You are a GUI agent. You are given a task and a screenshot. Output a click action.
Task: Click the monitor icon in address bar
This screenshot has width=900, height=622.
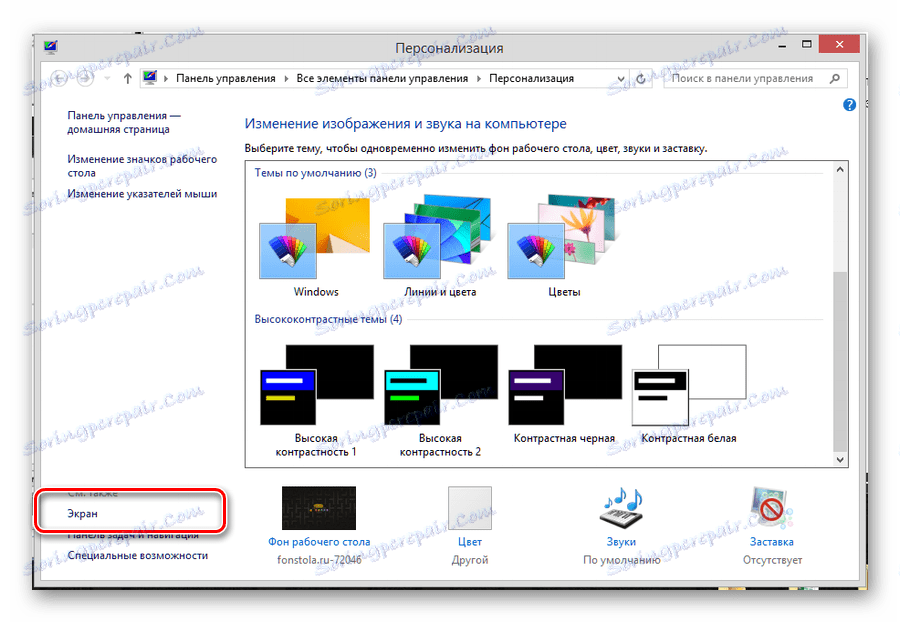coord(150,77)
